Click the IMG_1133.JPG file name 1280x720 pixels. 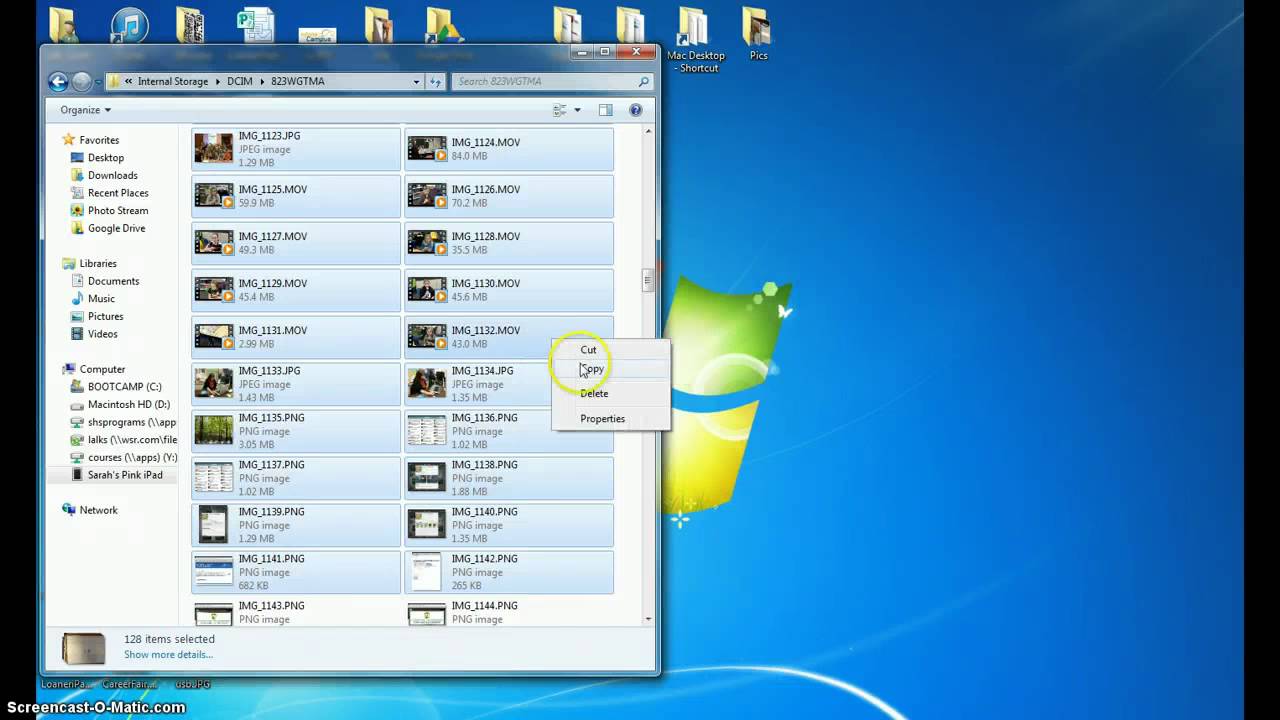coord(269,371)
